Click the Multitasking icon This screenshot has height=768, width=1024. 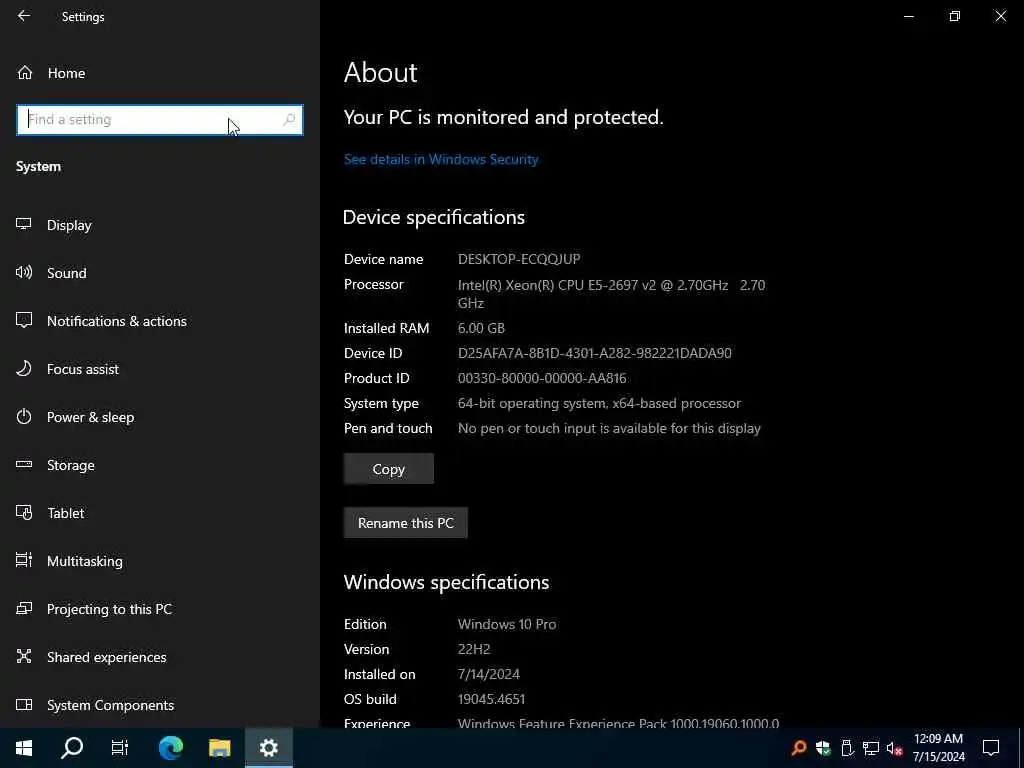24,560
